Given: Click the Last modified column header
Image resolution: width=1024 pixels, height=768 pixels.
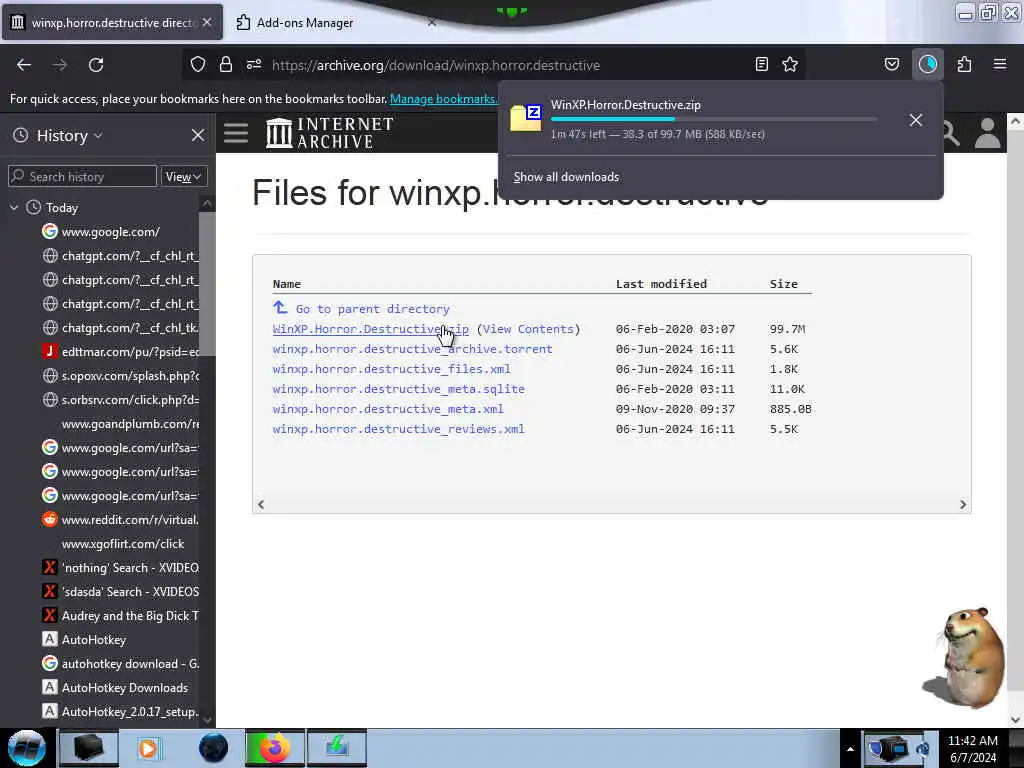Looking at the screenshot, I should point(661,284).
